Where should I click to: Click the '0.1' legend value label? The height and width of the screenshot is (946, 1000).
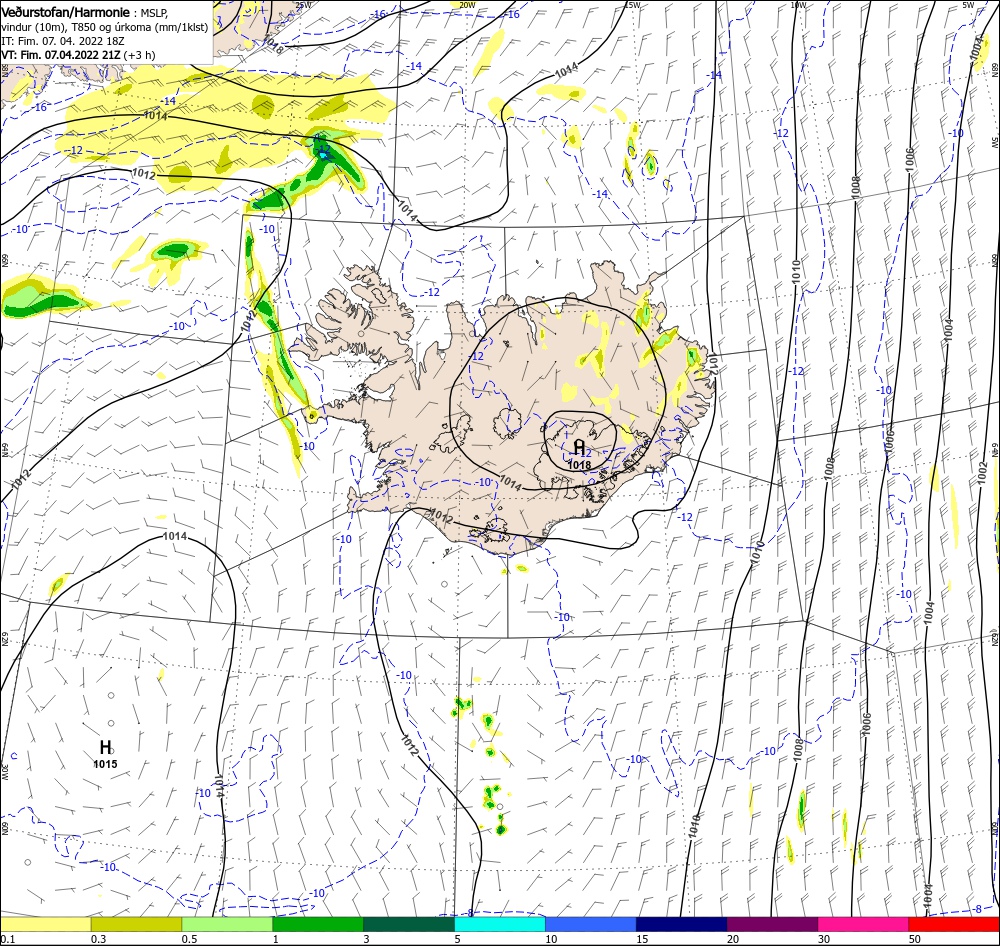click(8, 939)
